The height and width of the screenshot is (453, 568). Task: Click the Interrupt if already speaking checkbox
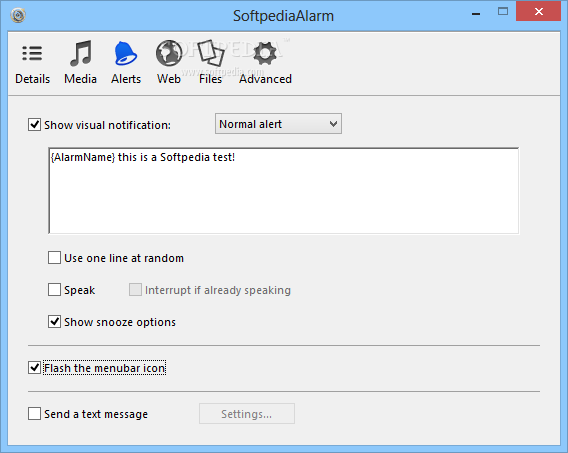(x=135, y=290)
